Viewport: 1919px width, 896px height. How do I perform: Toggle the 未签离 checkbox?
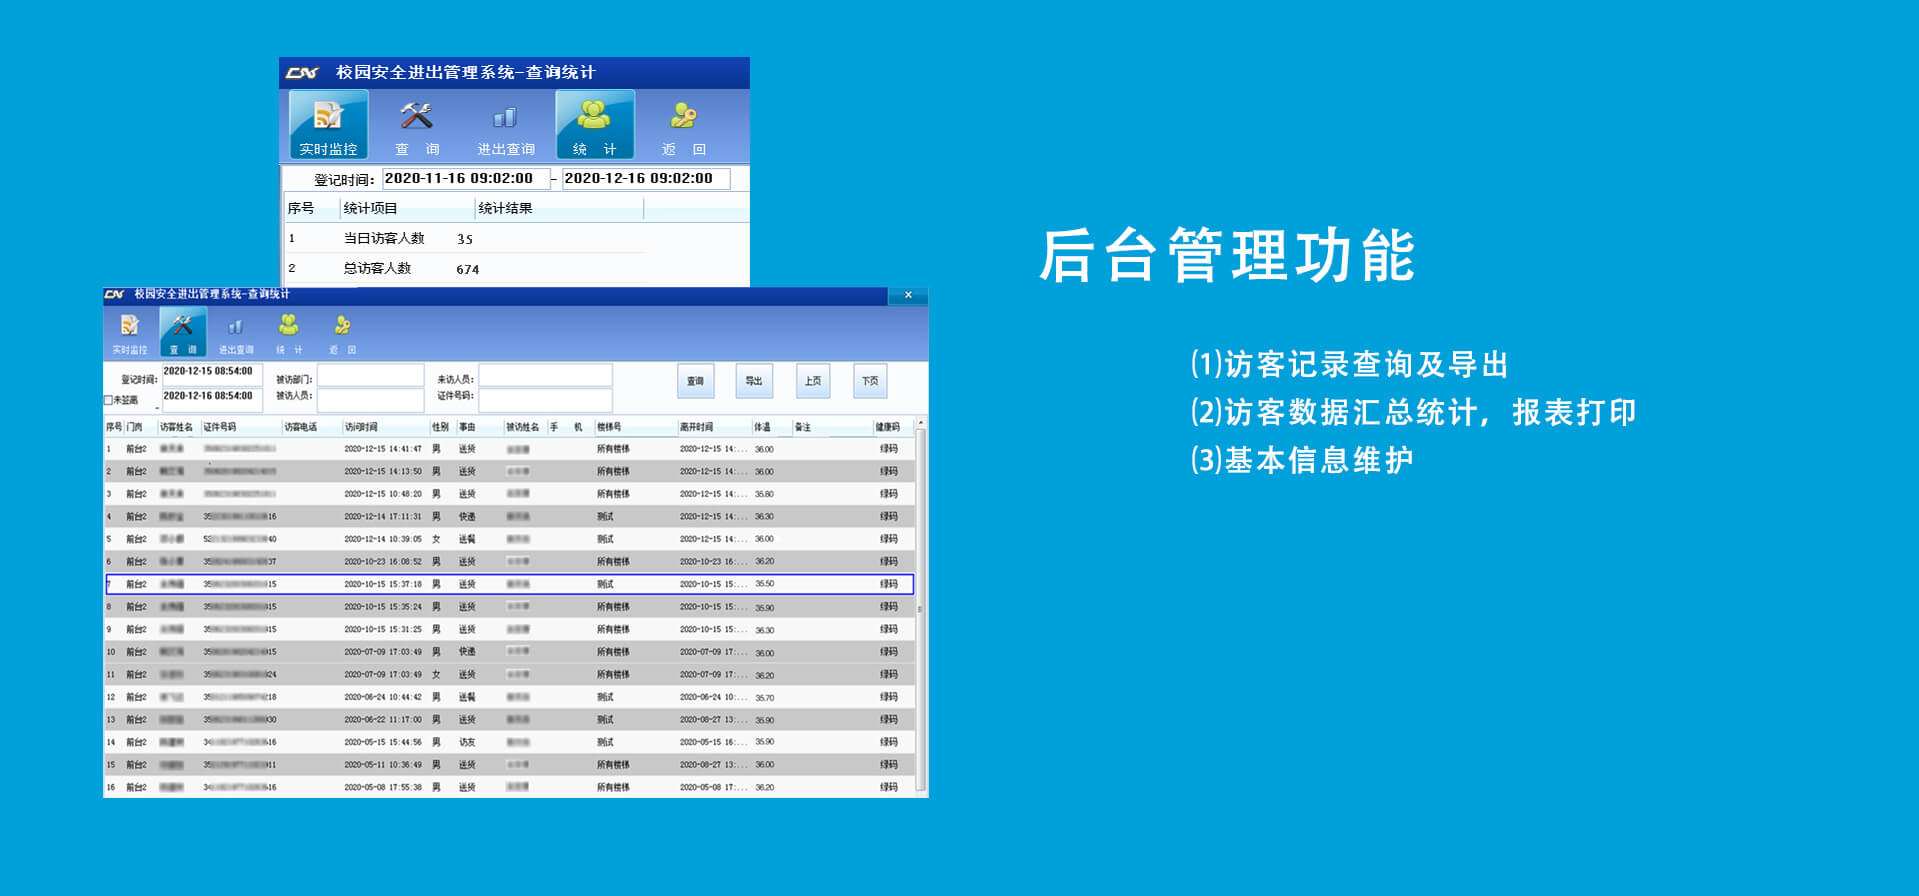(108, 400)
